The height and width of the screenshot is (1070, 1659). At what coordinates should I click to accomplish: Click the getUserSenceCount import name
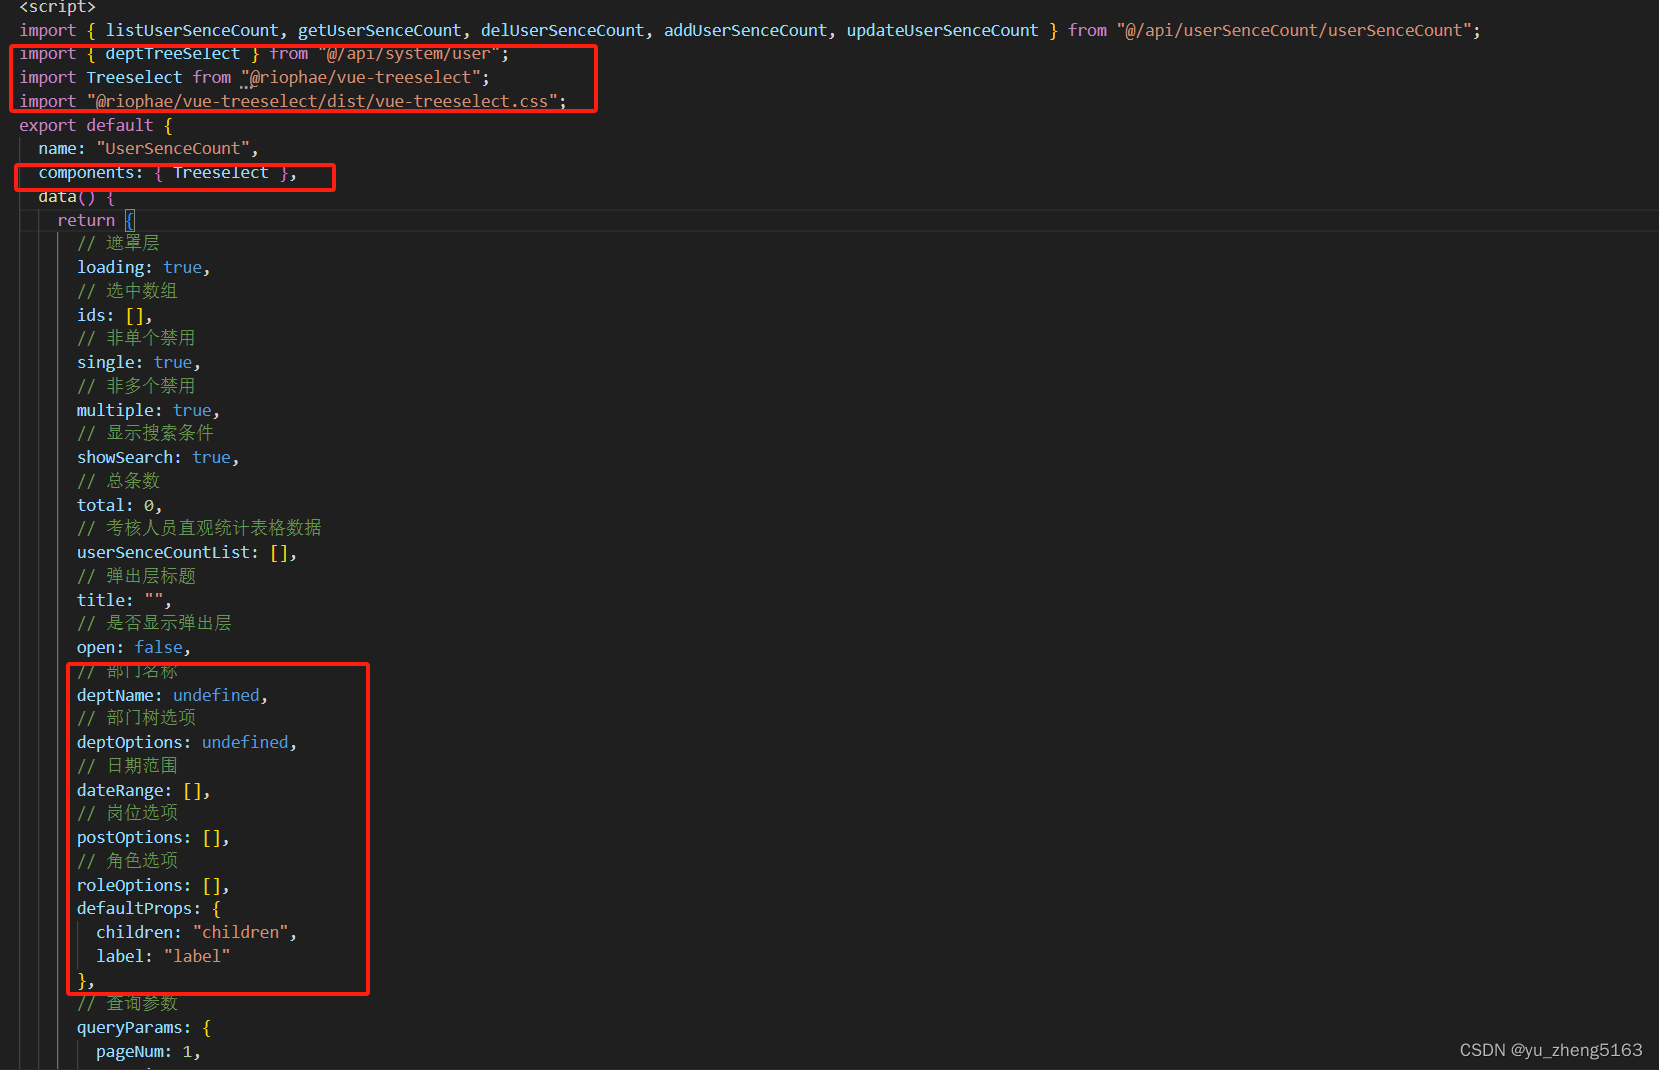379,30
